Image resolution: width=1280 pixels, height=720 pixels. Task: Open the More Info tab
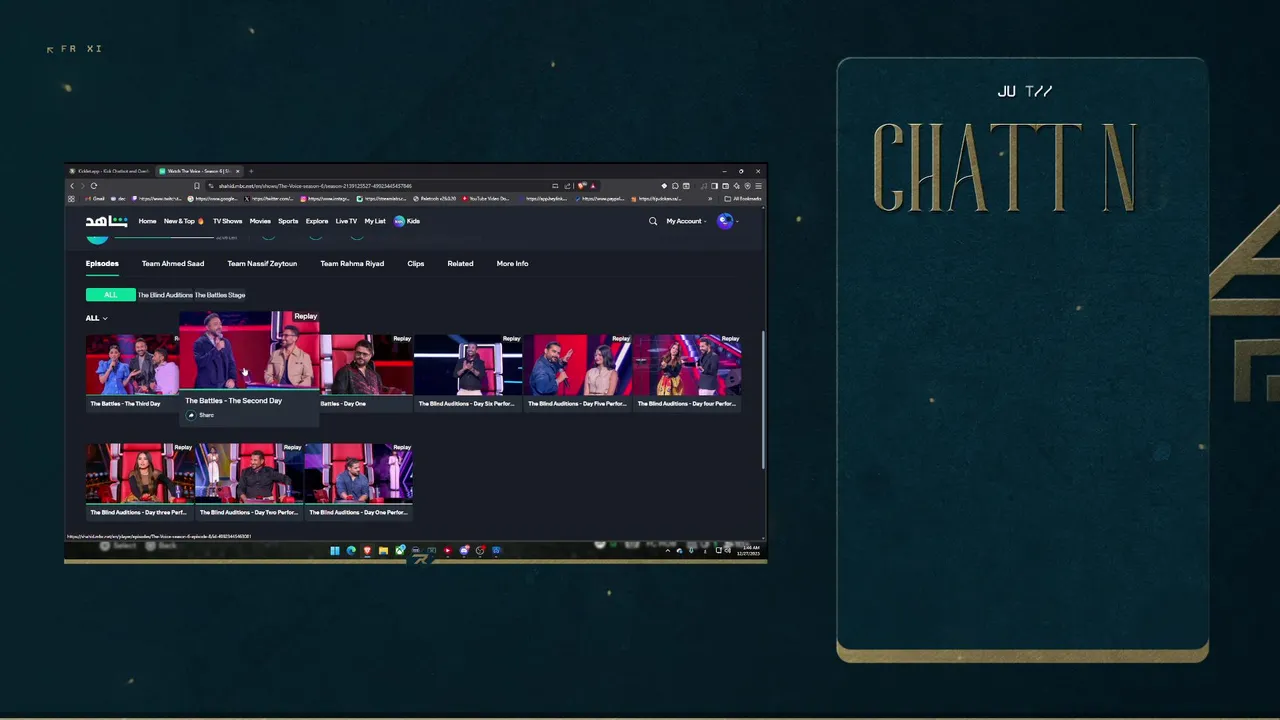pos(512,264)
